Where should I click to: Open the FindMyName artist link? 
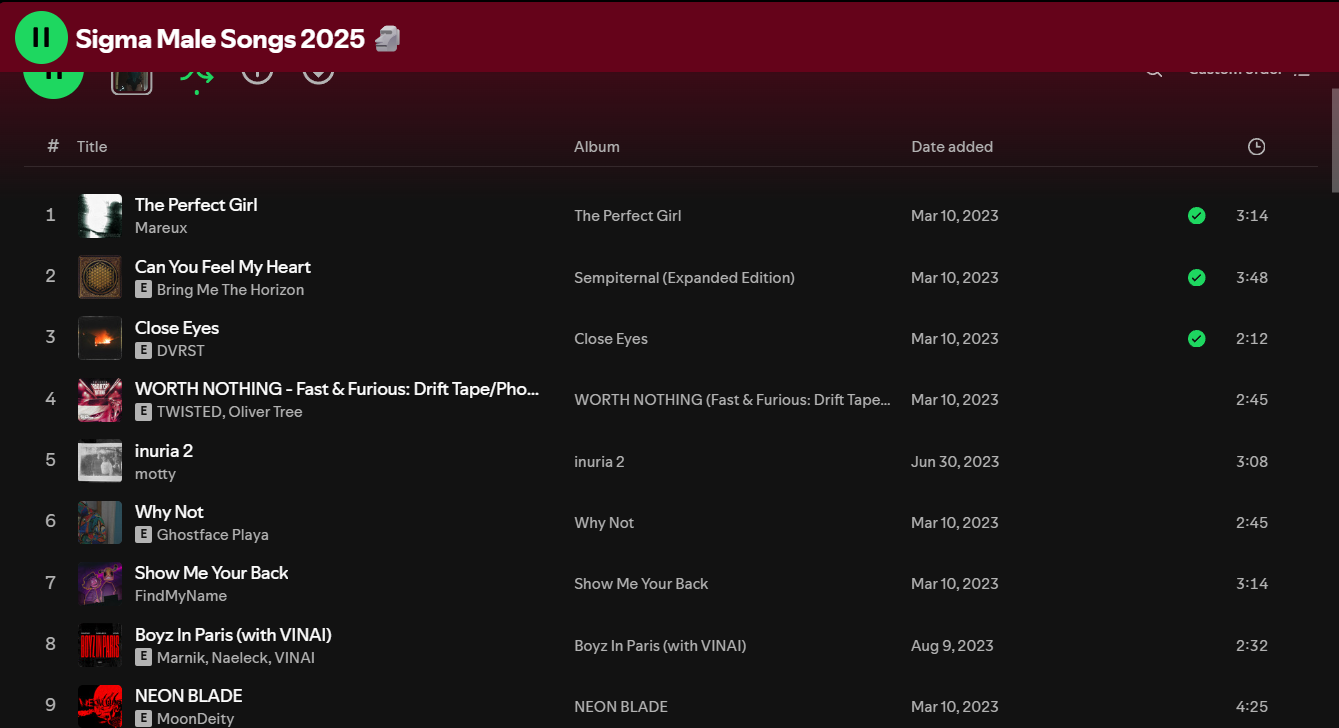[x=181, y=596]
